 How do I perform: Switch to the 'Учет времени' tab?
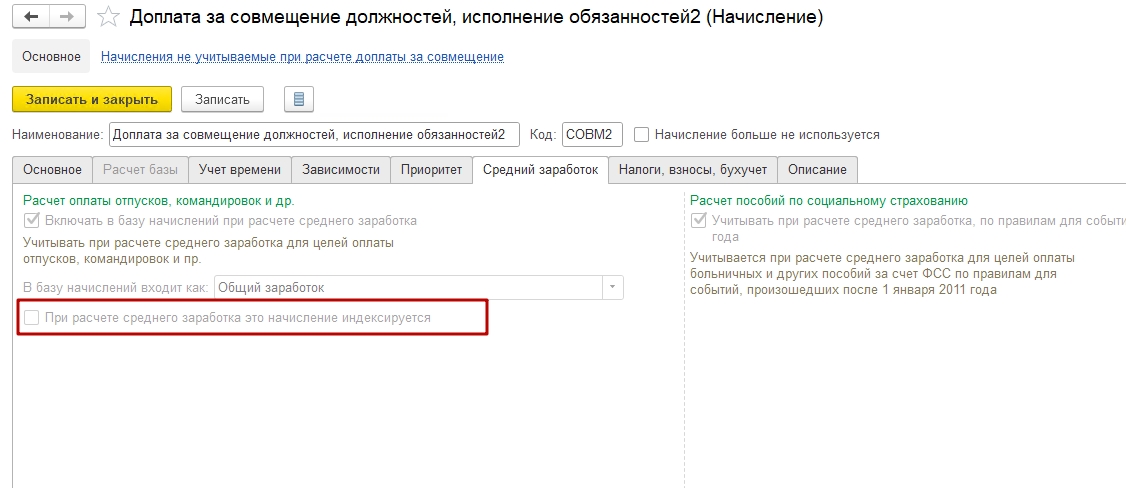[x=241, y=170]
